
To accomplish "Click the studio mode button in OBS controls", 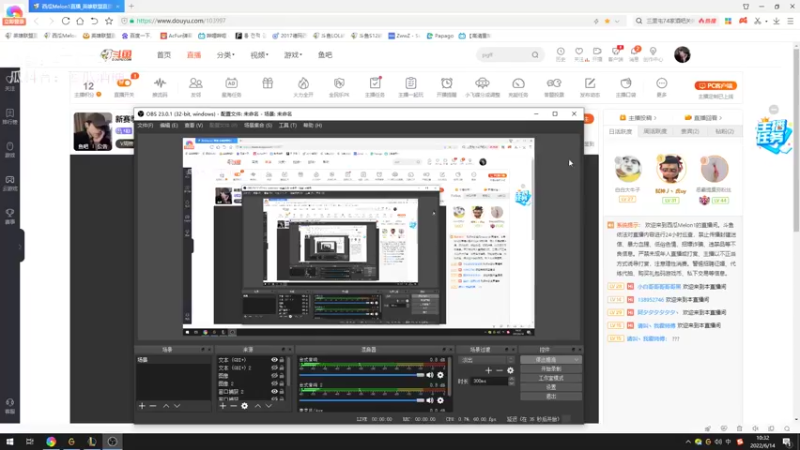I will click(x=551, y=378).
